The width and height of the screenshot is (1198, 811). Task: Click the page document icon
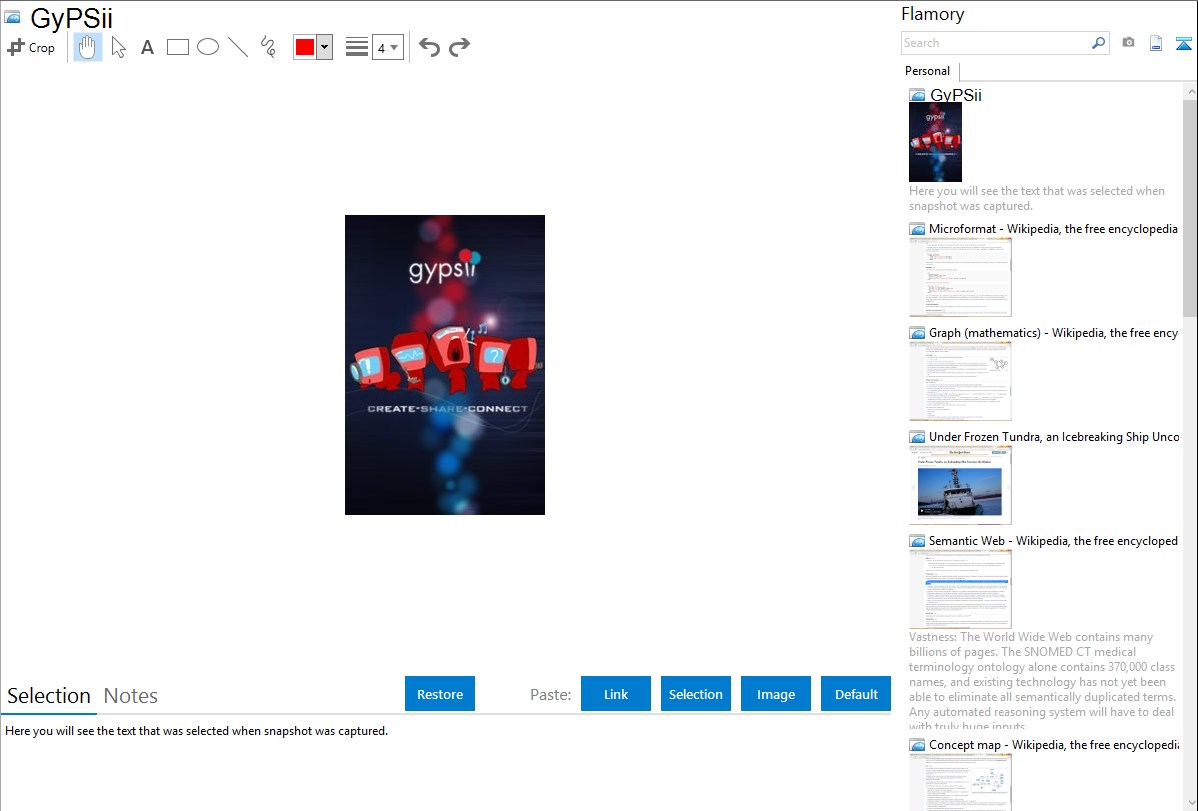(x=1156, y=43)
